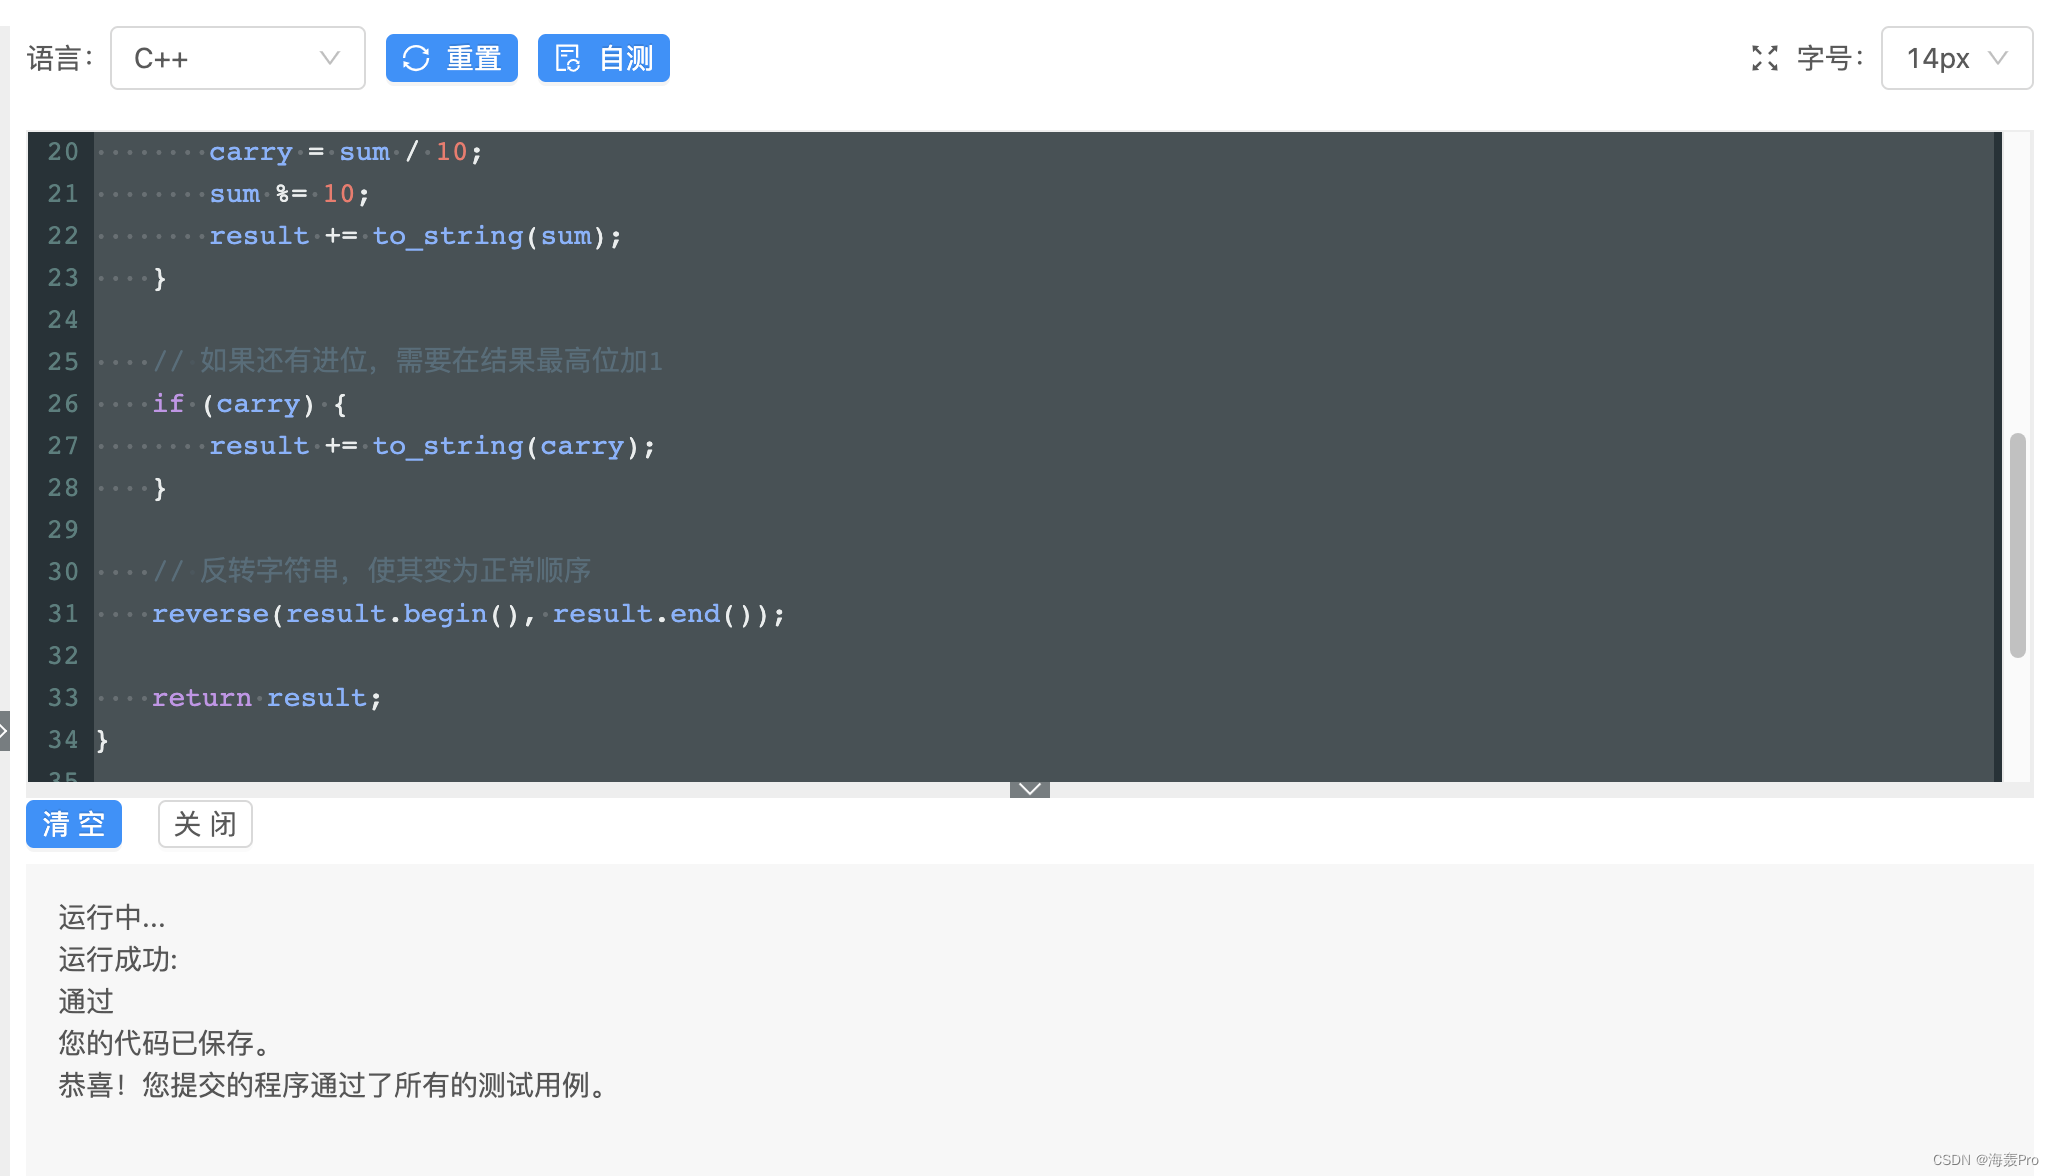
Task: Click the 'return result;' code line
Action: click(x=266, y=698)
